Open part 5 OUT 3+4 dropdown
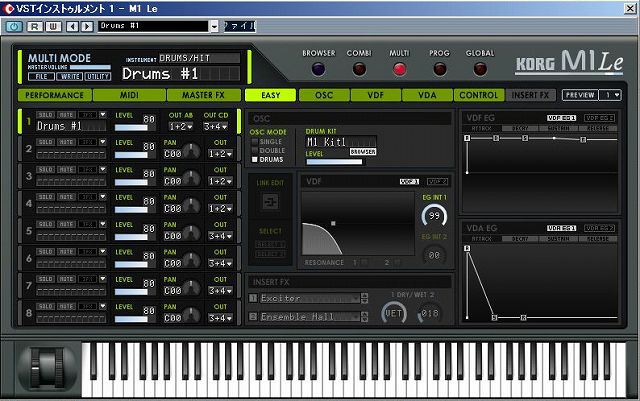 (x=220, y=236)
